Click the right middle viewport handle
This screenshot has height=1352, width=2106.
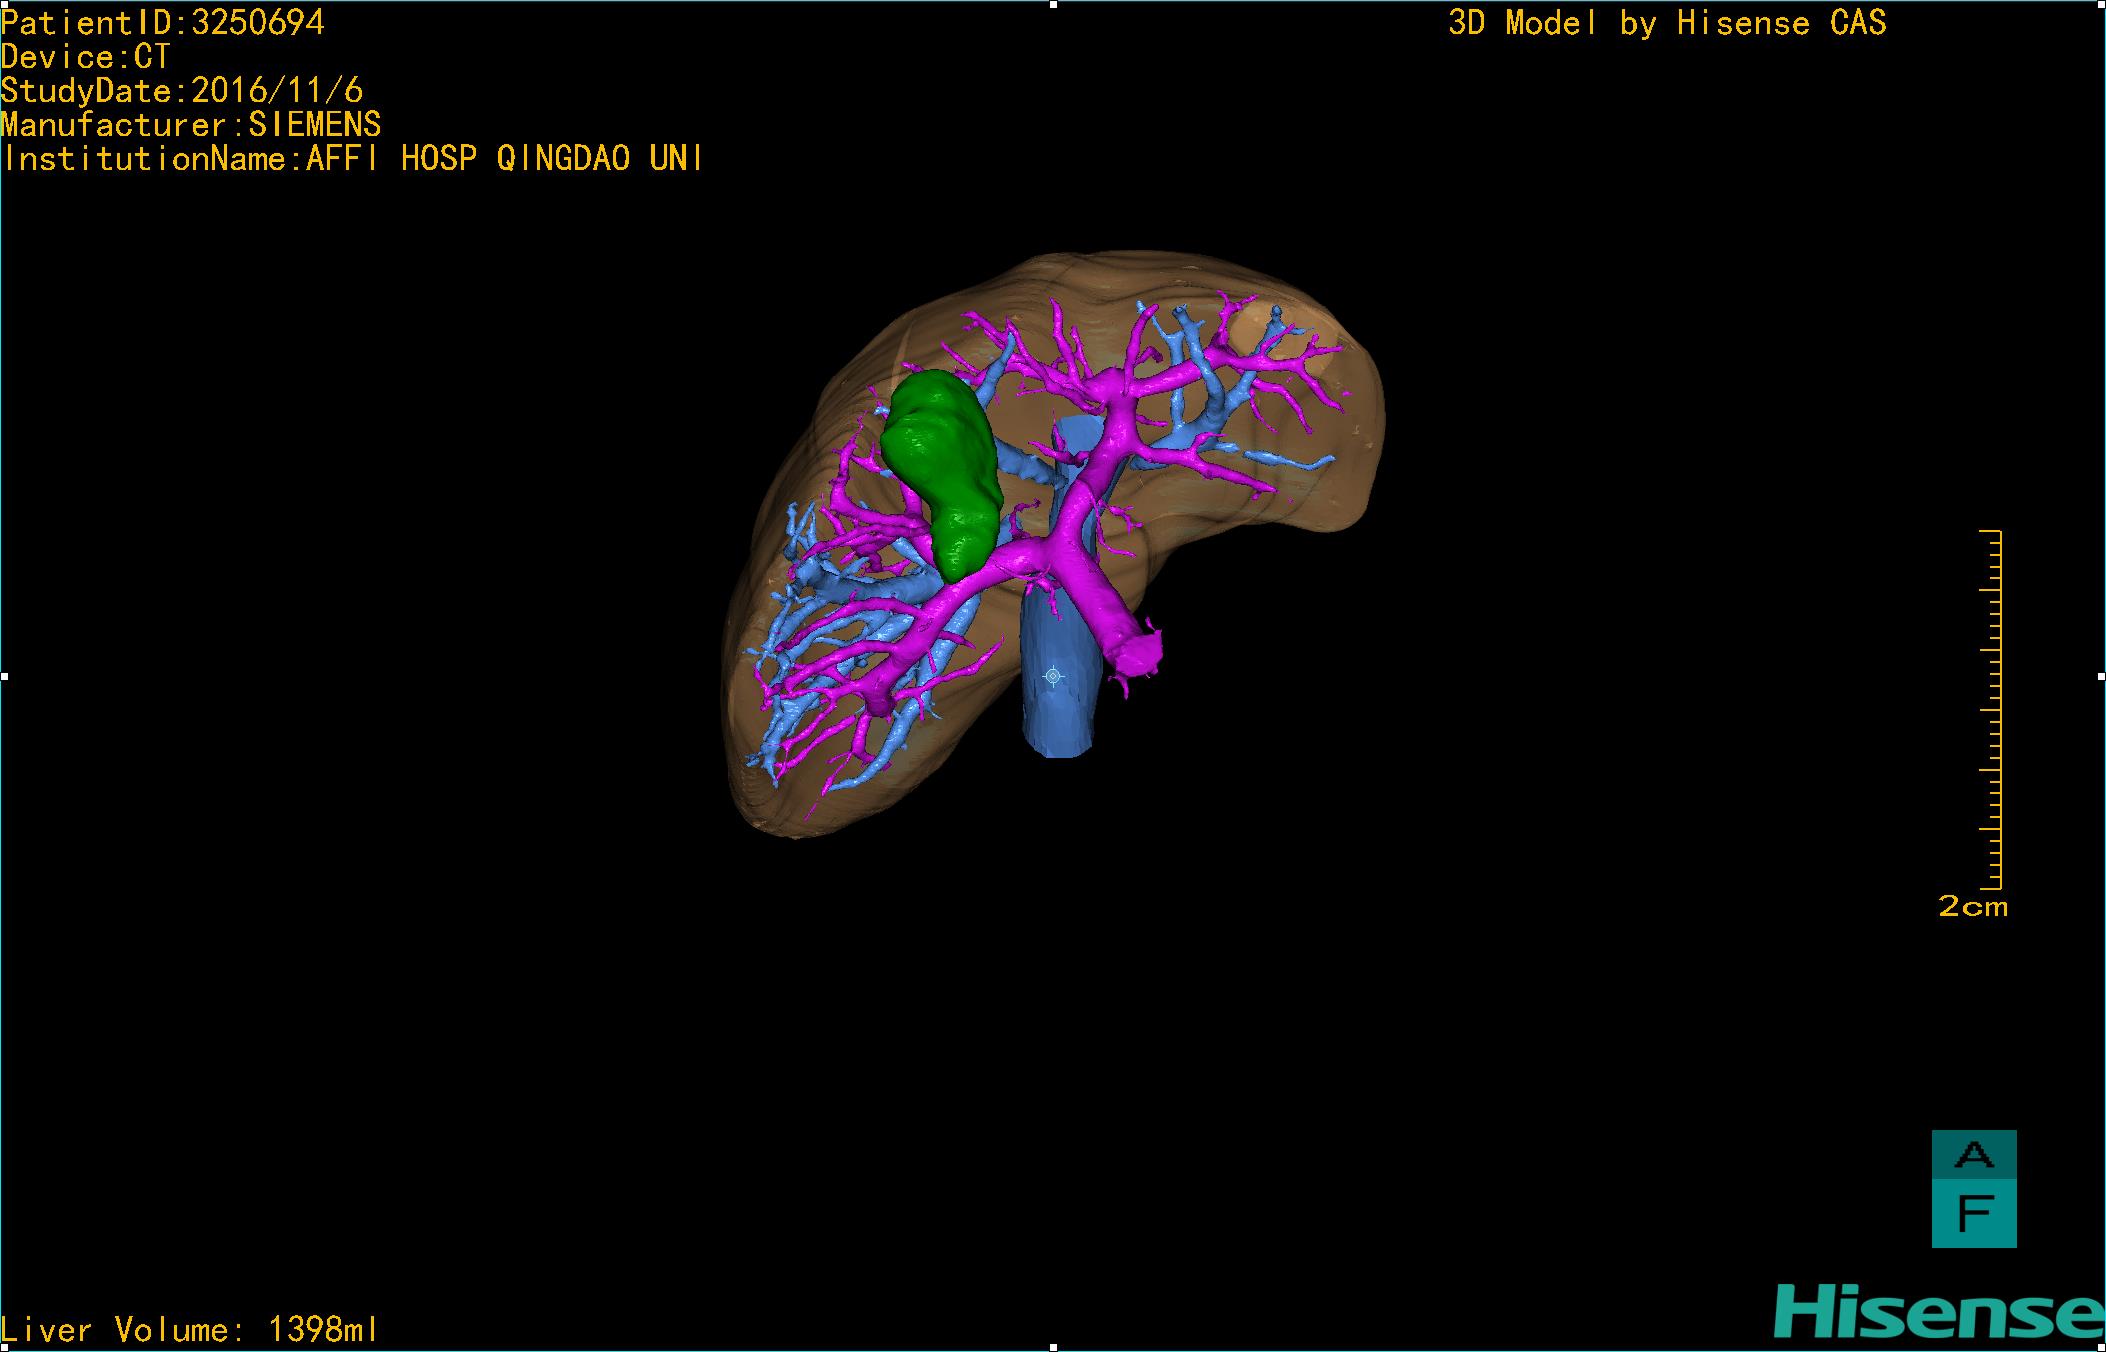[x=2100, y=677]
